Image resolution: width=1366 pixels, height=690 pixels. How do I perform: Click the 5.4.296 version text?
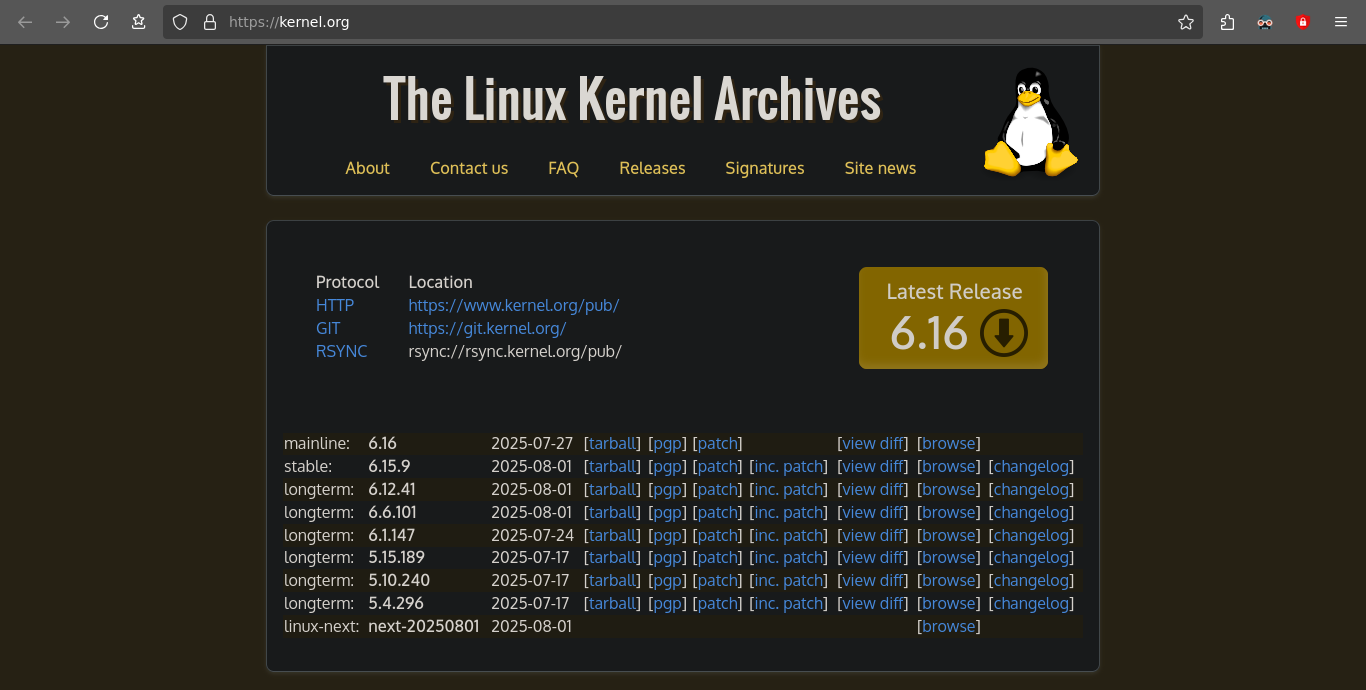pos(396,603)
